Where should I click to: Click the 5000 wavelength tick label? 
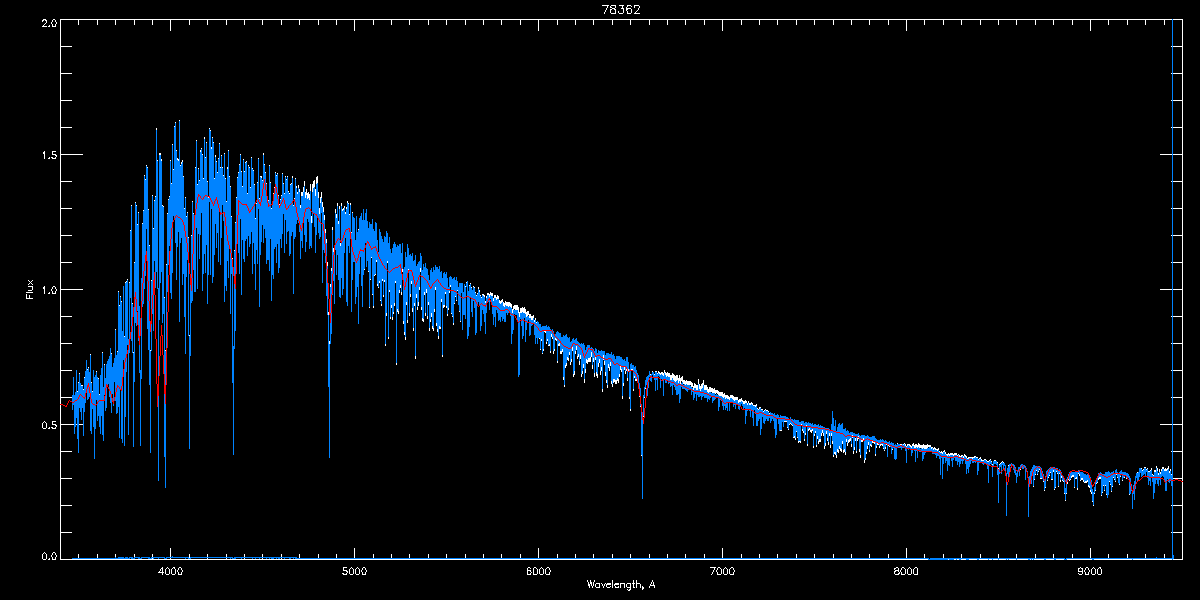click(x=354, y=571)
